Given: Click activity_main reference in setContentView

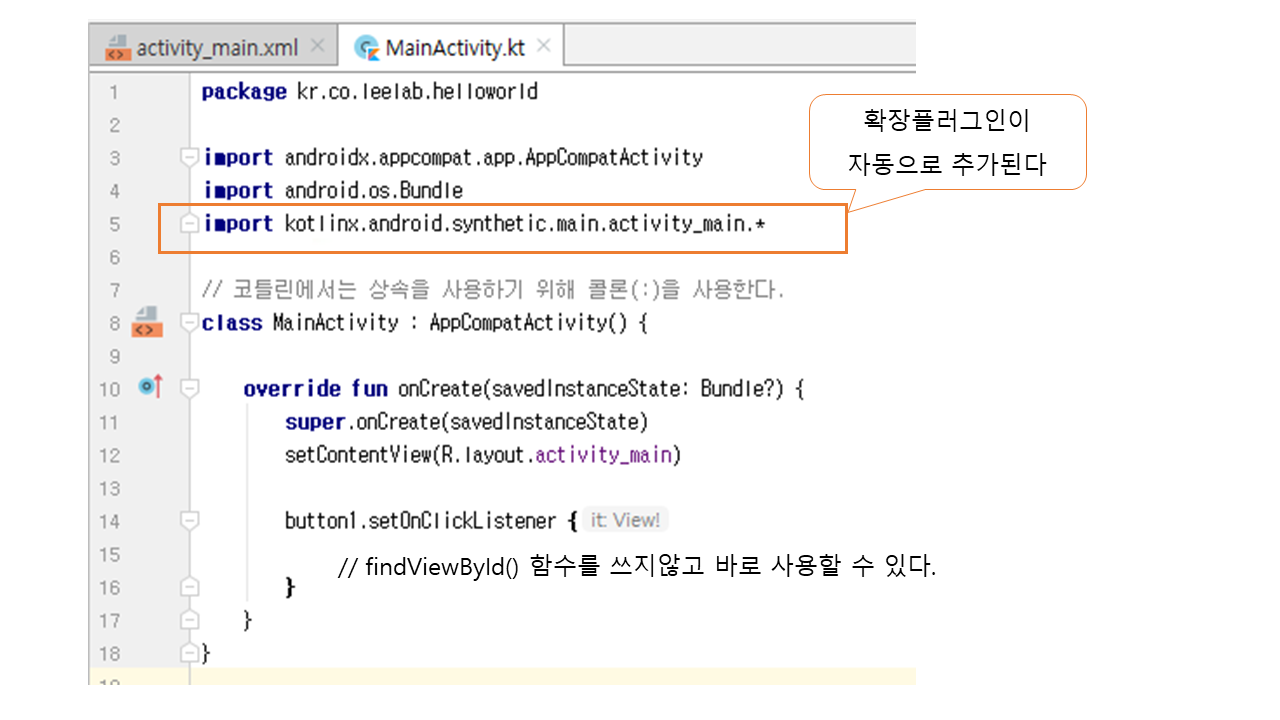Looking at the screenshot, I should pos(607,455).
